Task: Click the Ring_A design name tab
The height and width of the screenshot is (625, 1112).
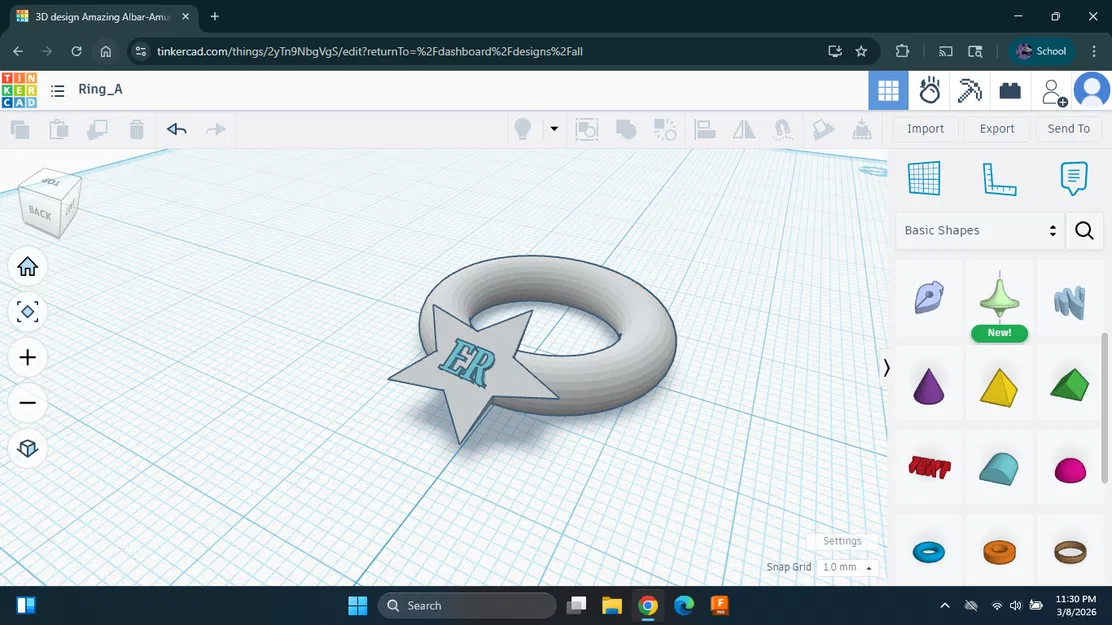Action: pyautogui.click(x=101, y=89)
